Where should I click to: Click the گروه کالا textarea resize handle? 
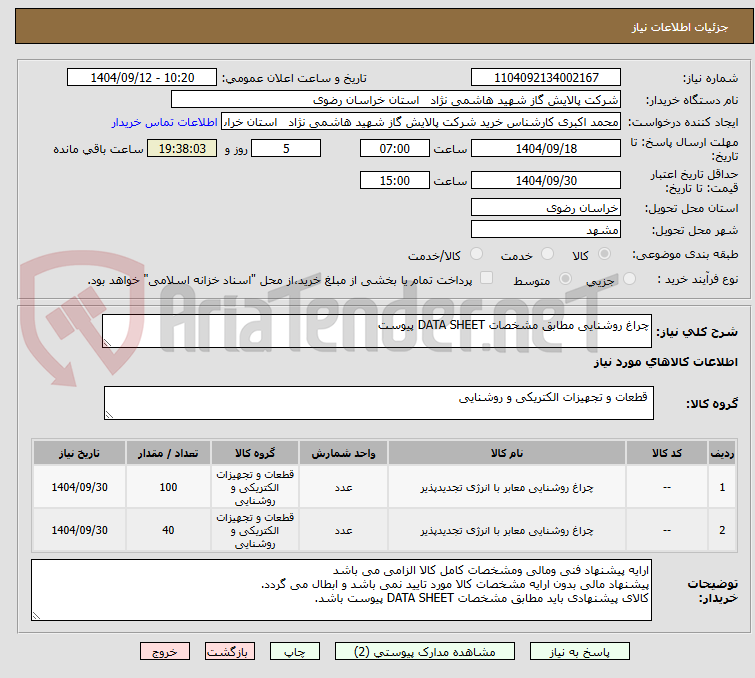(109, 415)
